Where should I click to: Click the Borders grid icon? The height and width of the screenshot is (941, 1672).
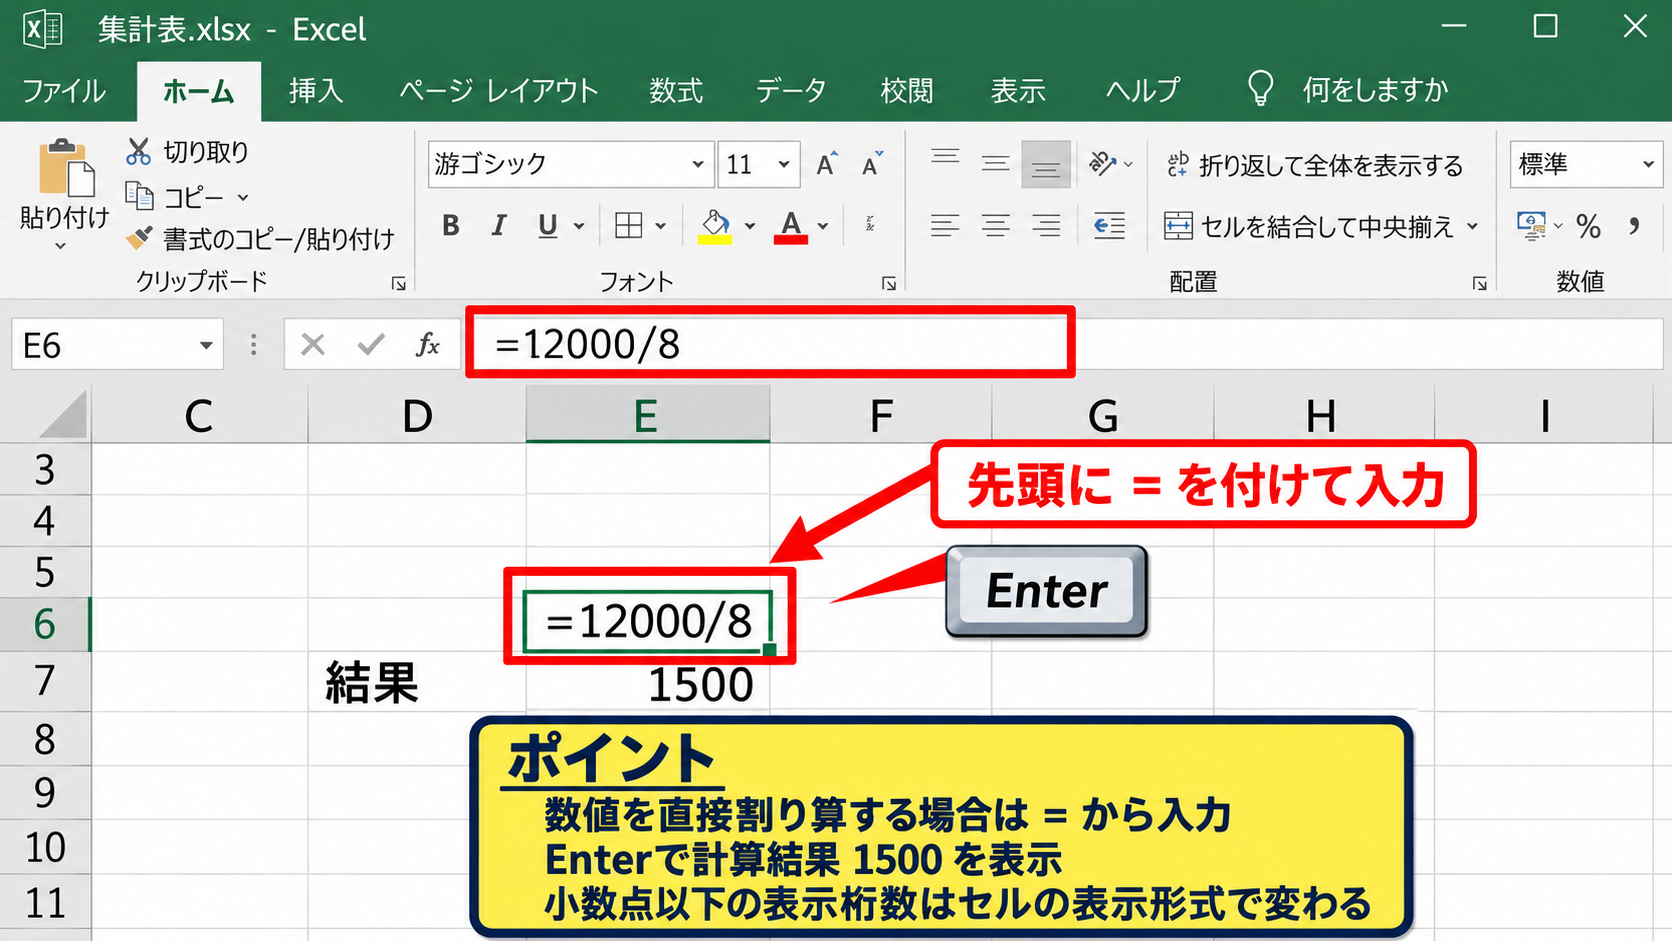pyautogui.click(x=629, y=226)
